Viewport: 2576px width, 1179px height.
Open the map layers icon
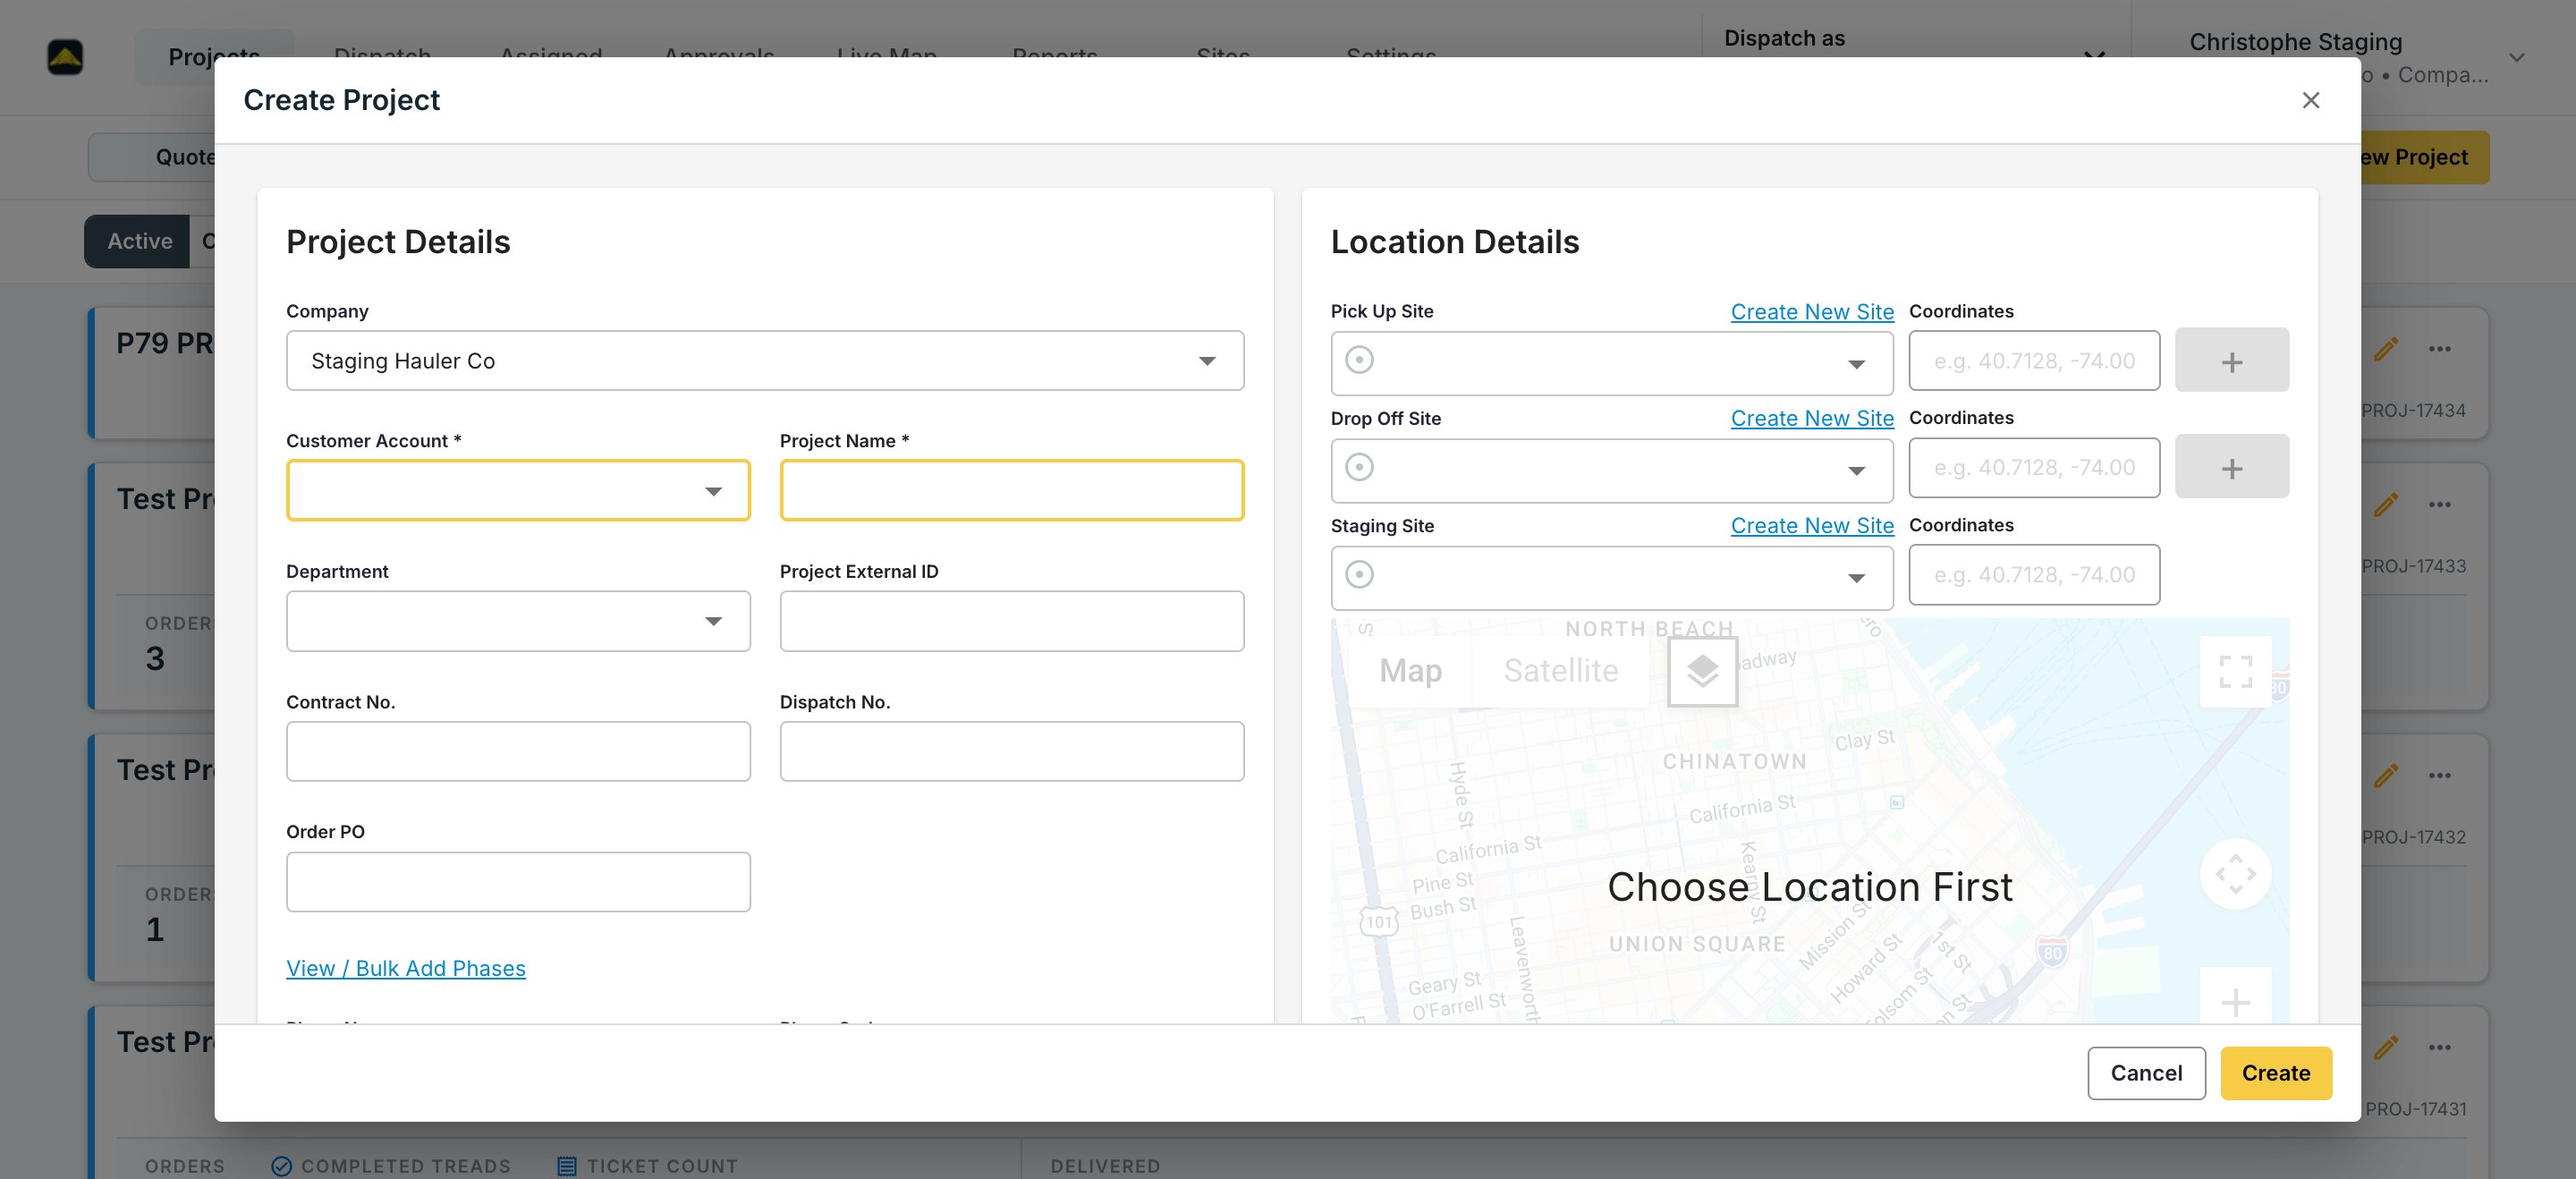[x=1702, y=671]
